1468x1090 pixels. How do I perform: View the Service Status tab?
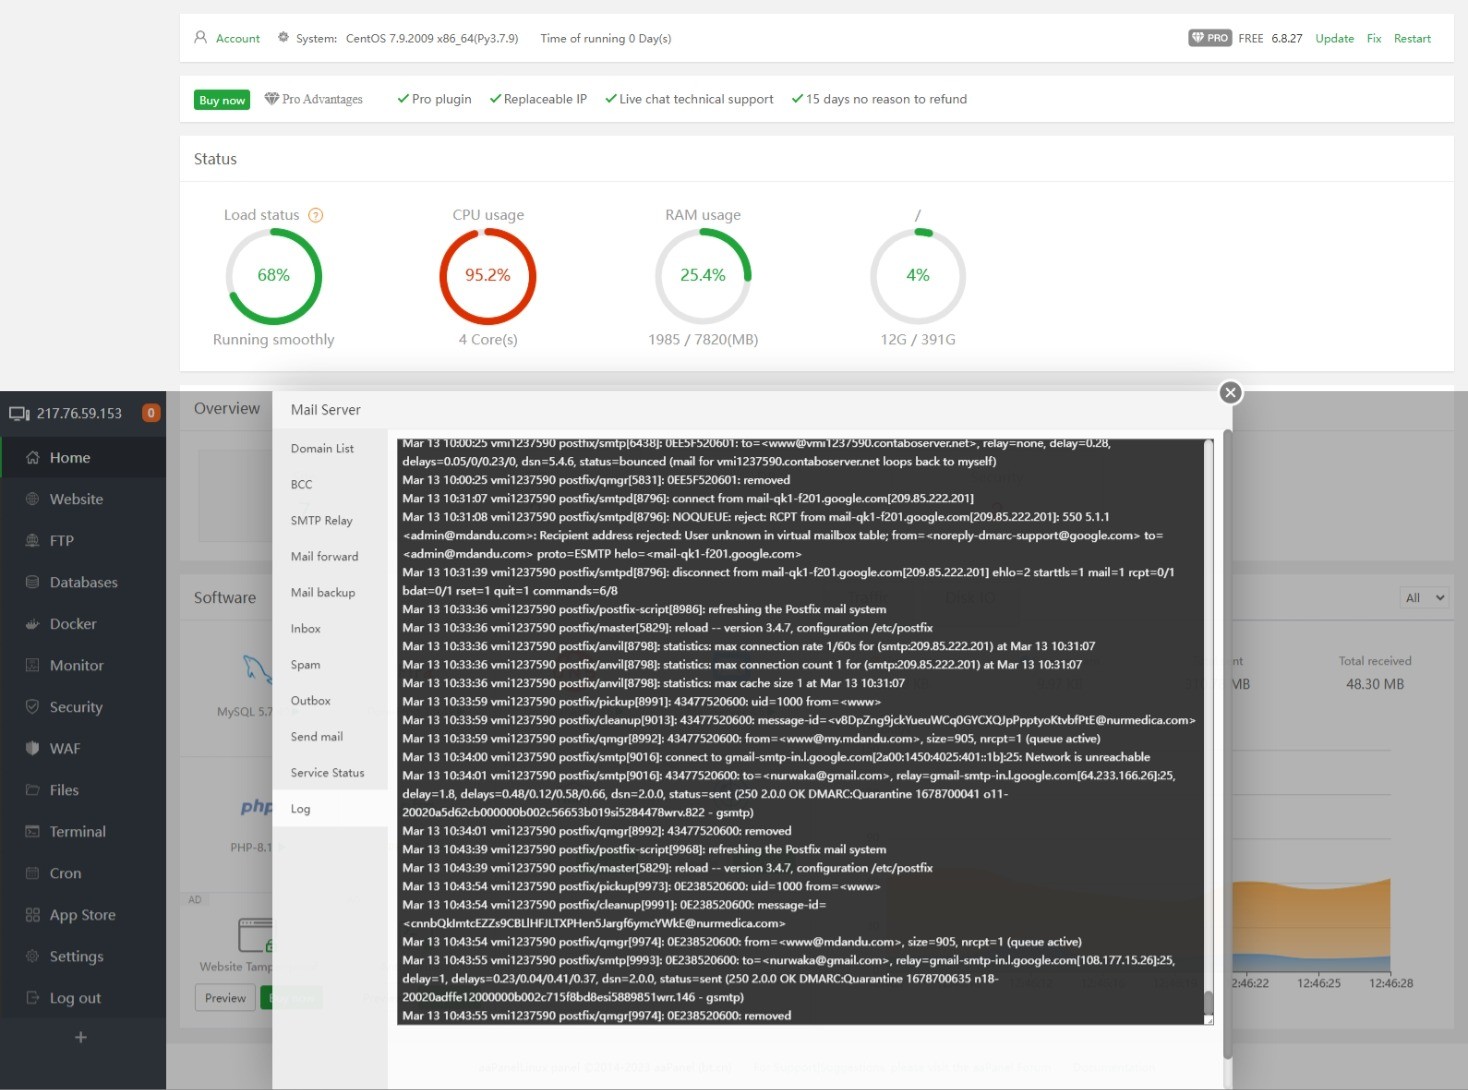click(x=328, y=773)
